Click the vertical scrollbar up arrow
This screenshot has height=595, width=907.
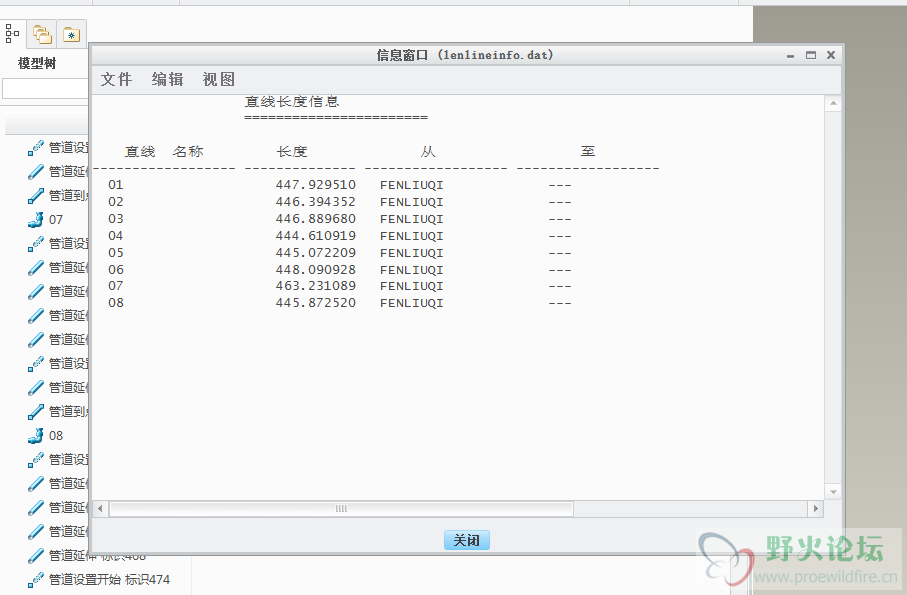click(833, 104)
